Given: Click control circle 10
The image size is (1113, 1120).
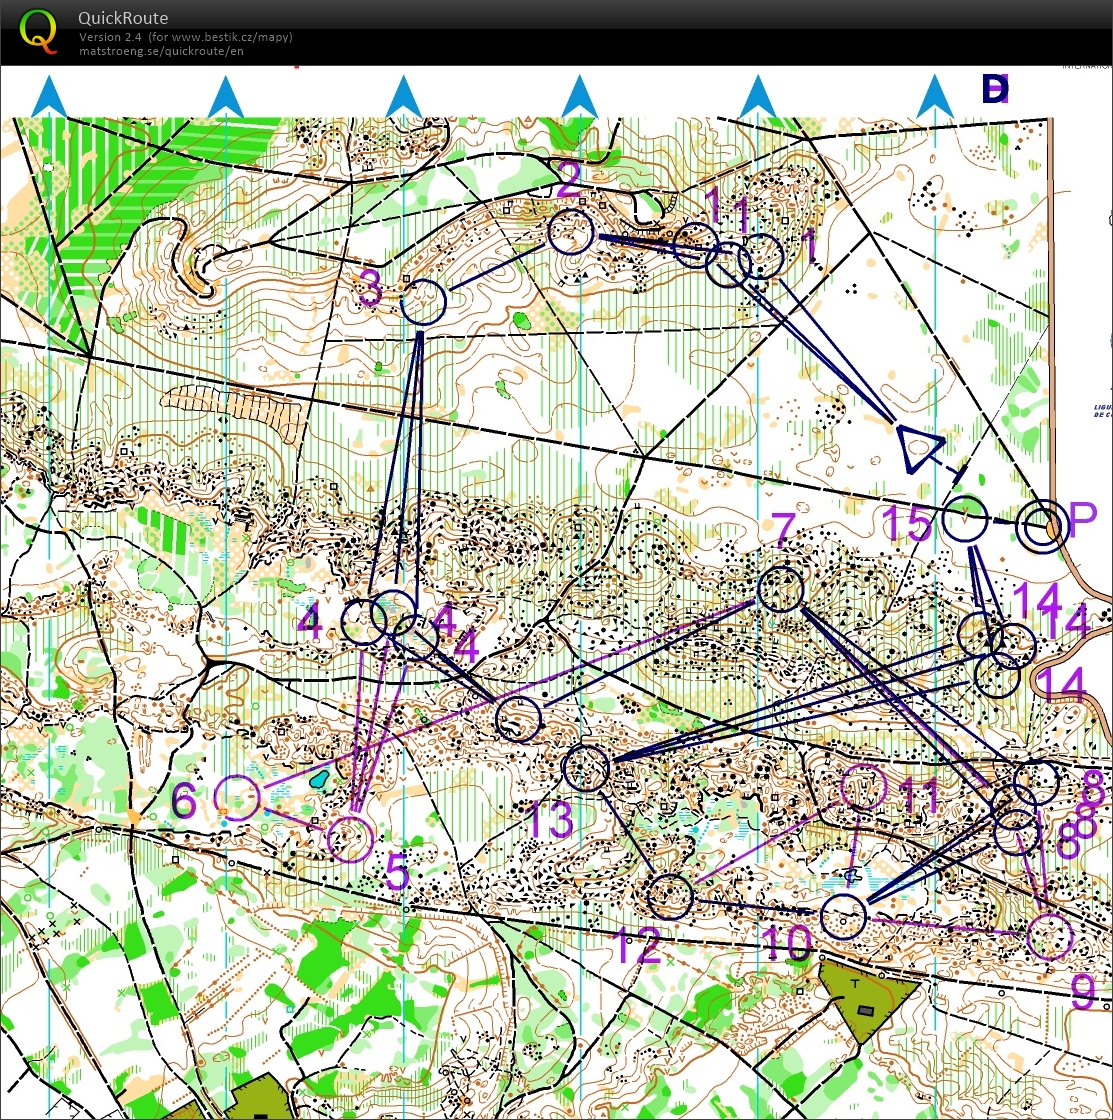Looking at the screenshot, I should point(843,915).
